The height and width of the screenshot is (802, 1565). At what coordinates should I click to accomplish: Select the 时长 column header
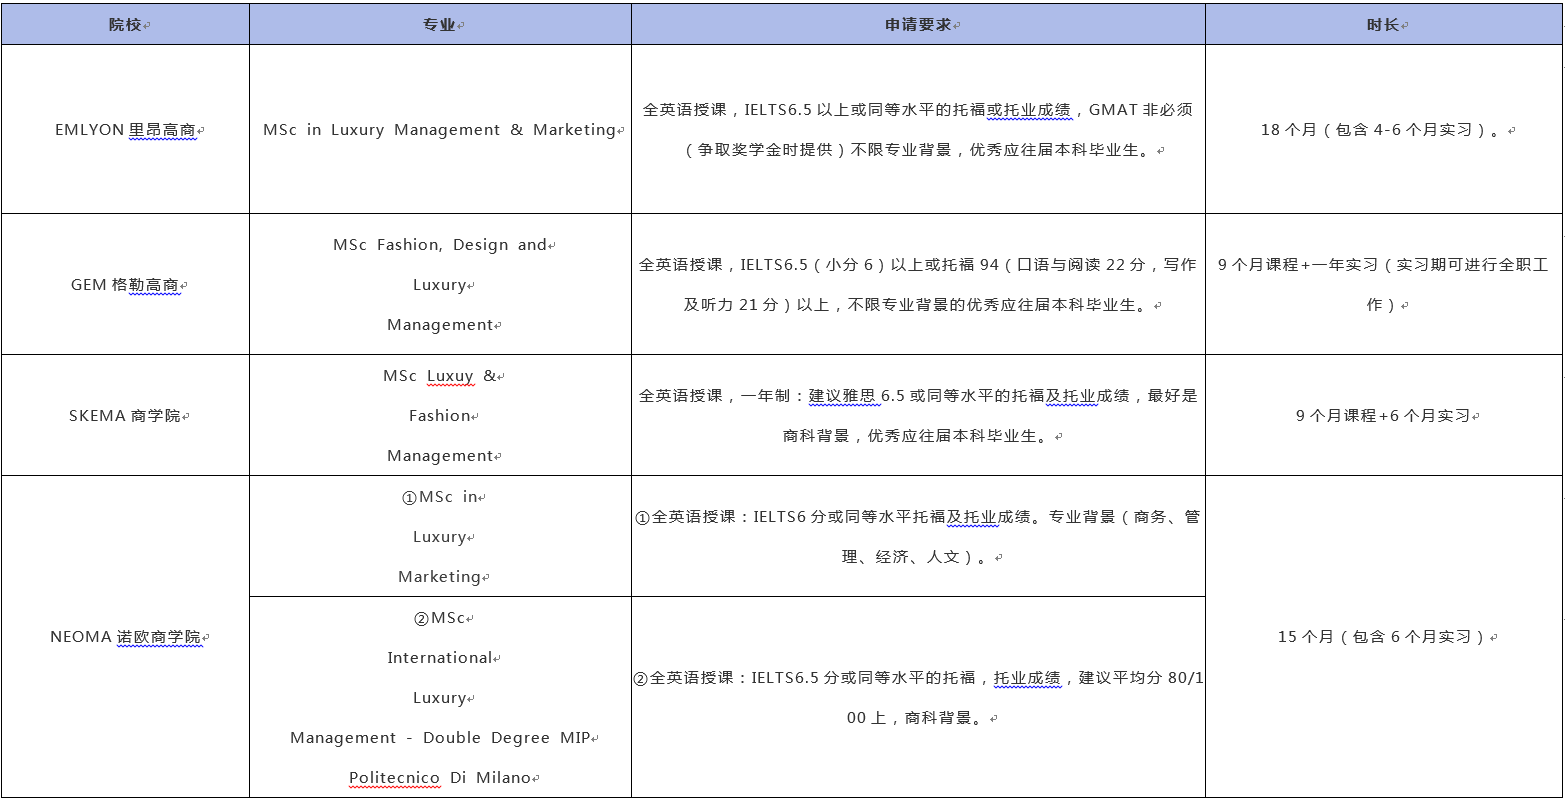tap(1383, 25)
